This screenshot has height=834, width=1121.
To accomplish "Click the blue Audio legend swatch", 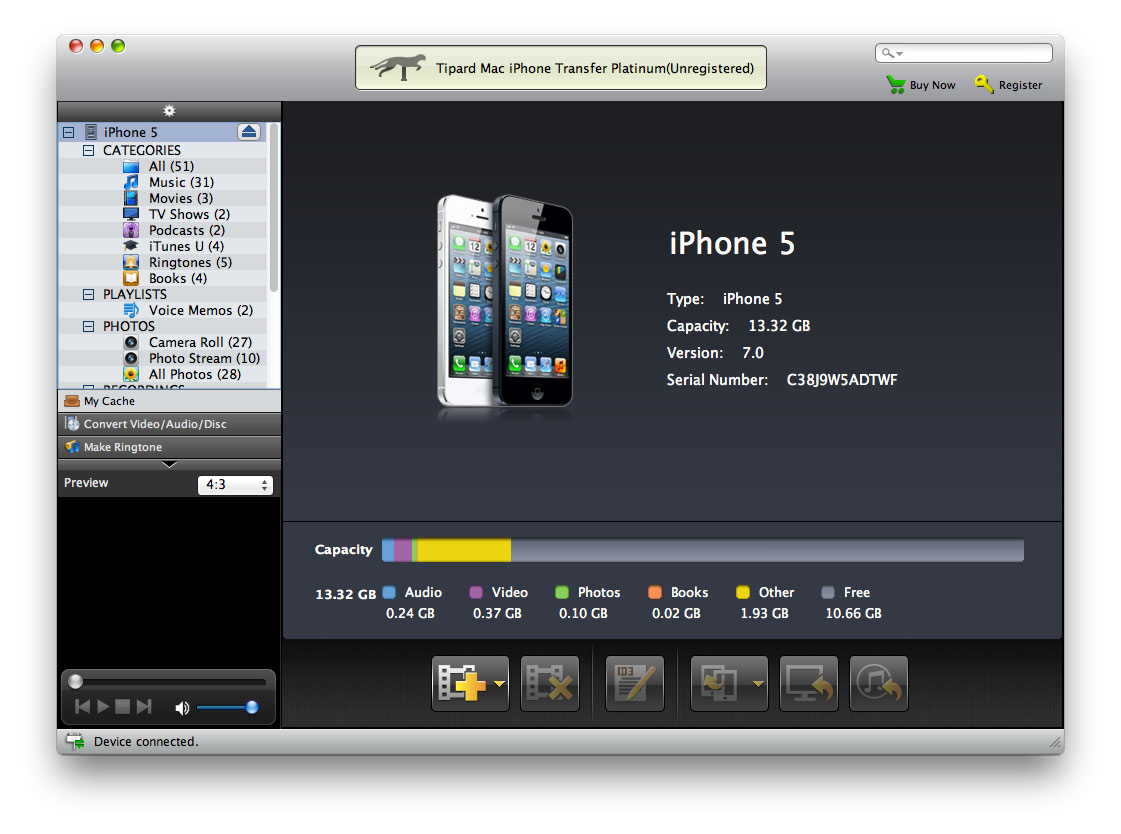I will (390, 592).
